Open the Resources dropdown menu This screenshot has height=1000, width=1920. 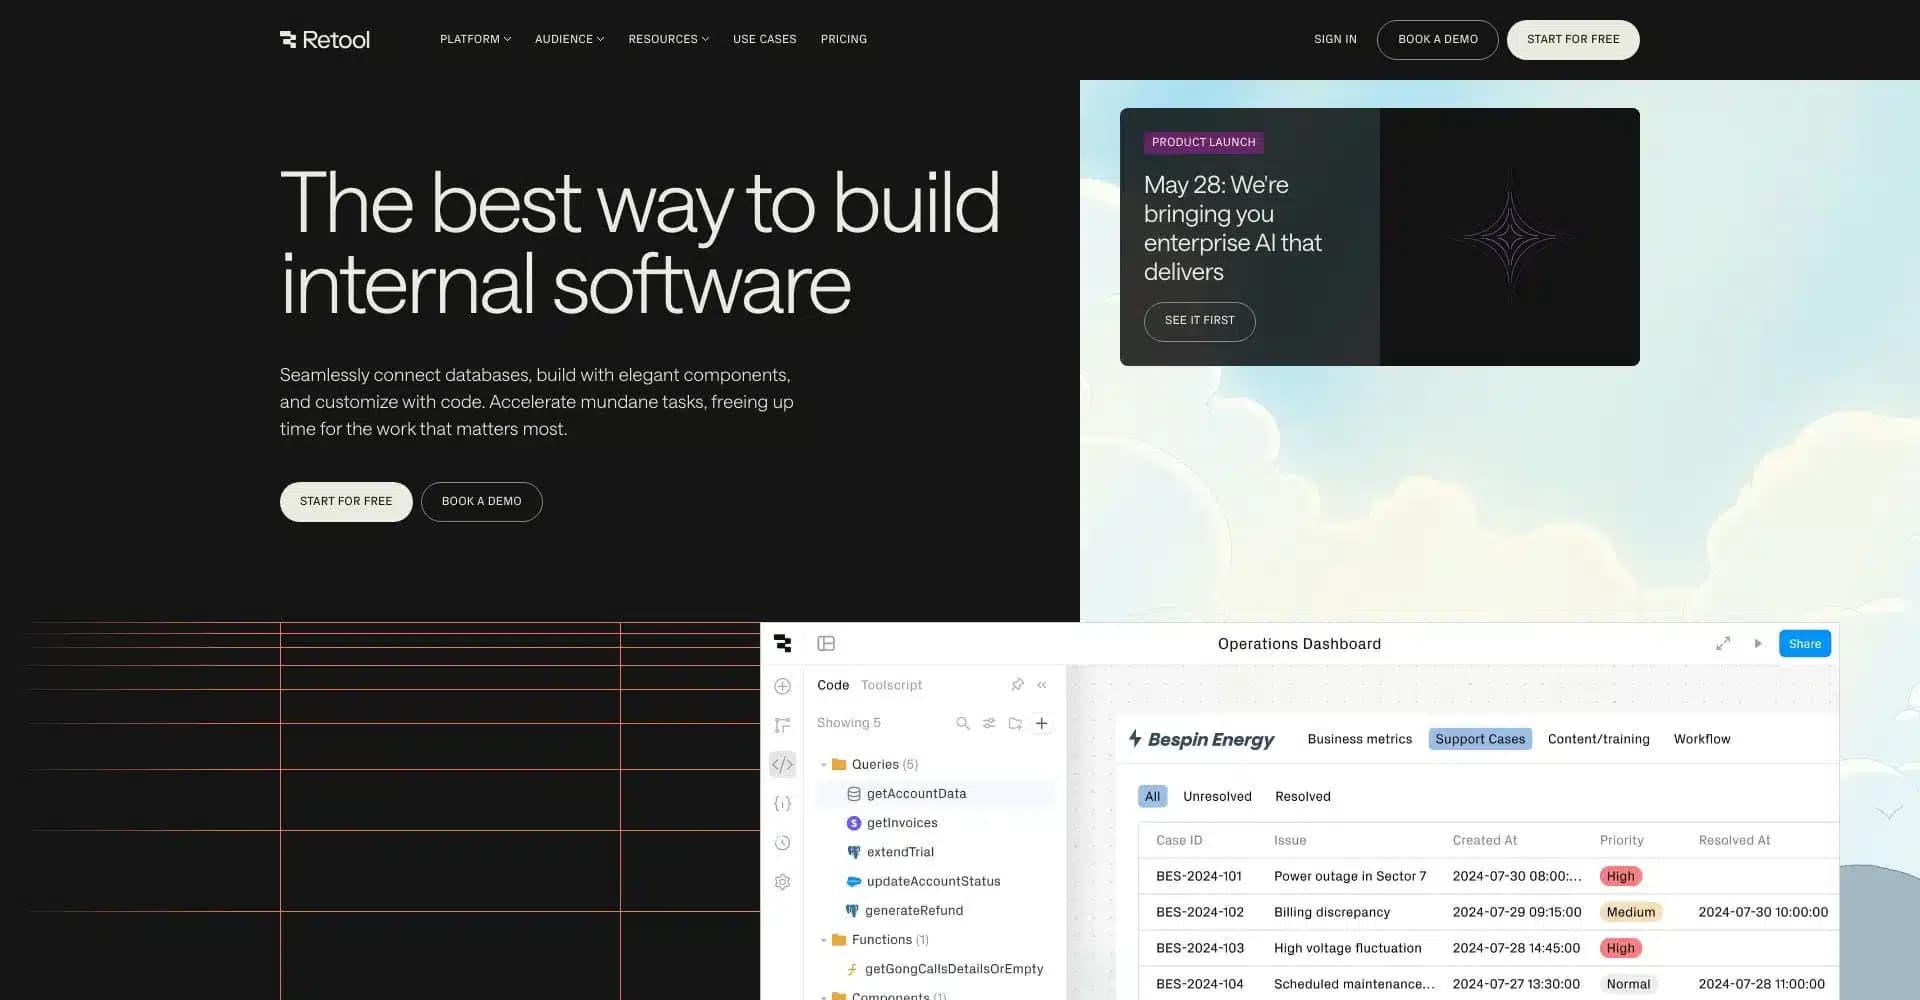[668, 39]
